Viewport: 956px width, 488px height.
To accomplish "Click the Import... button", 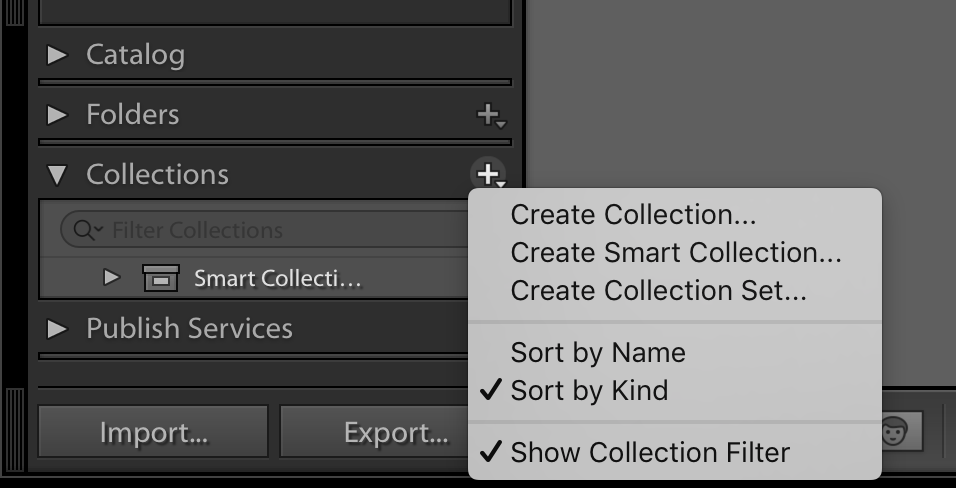I will tap(153, 431).
